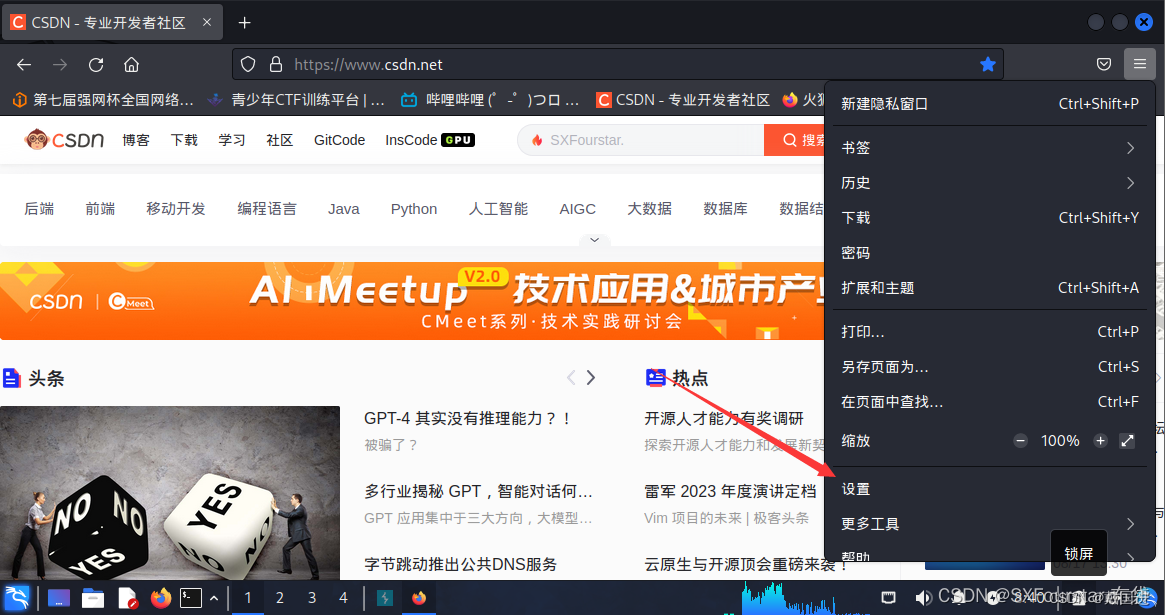This screenshot has height=615, width=1165.
Task: Launch the text editor from the taskbar
Action: [x=127, y=598]
